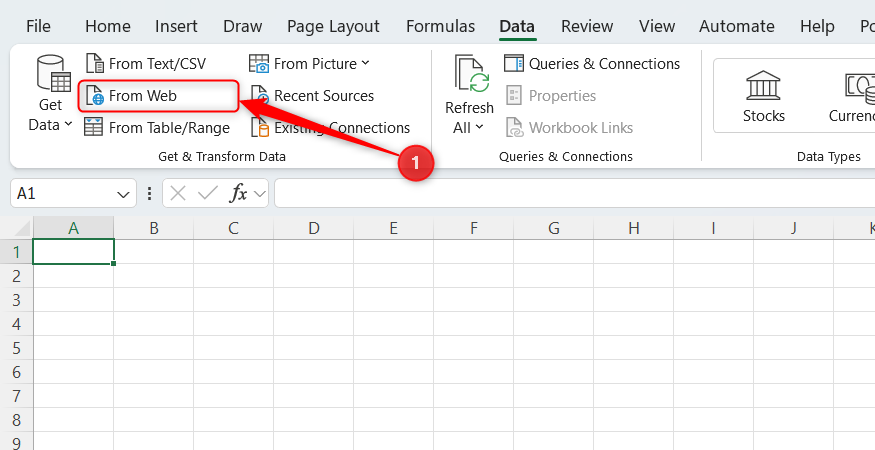Select column A header
Screen dimensions: 875x450
(74, 228)
